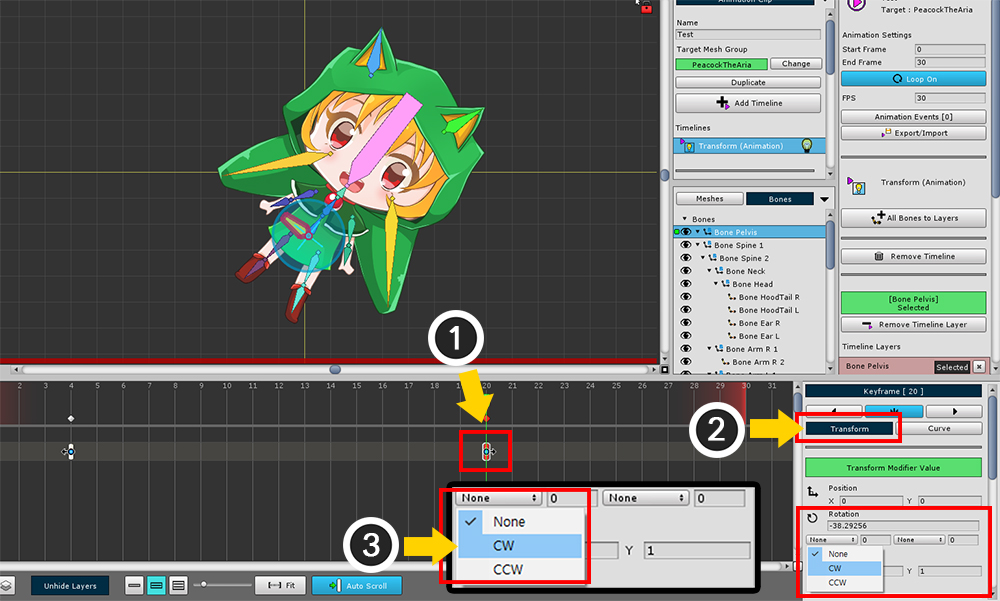The image size is (1000, 601).
Task: Open the Curve tab in the keyframe panel
Action: [x=939, y=429]
